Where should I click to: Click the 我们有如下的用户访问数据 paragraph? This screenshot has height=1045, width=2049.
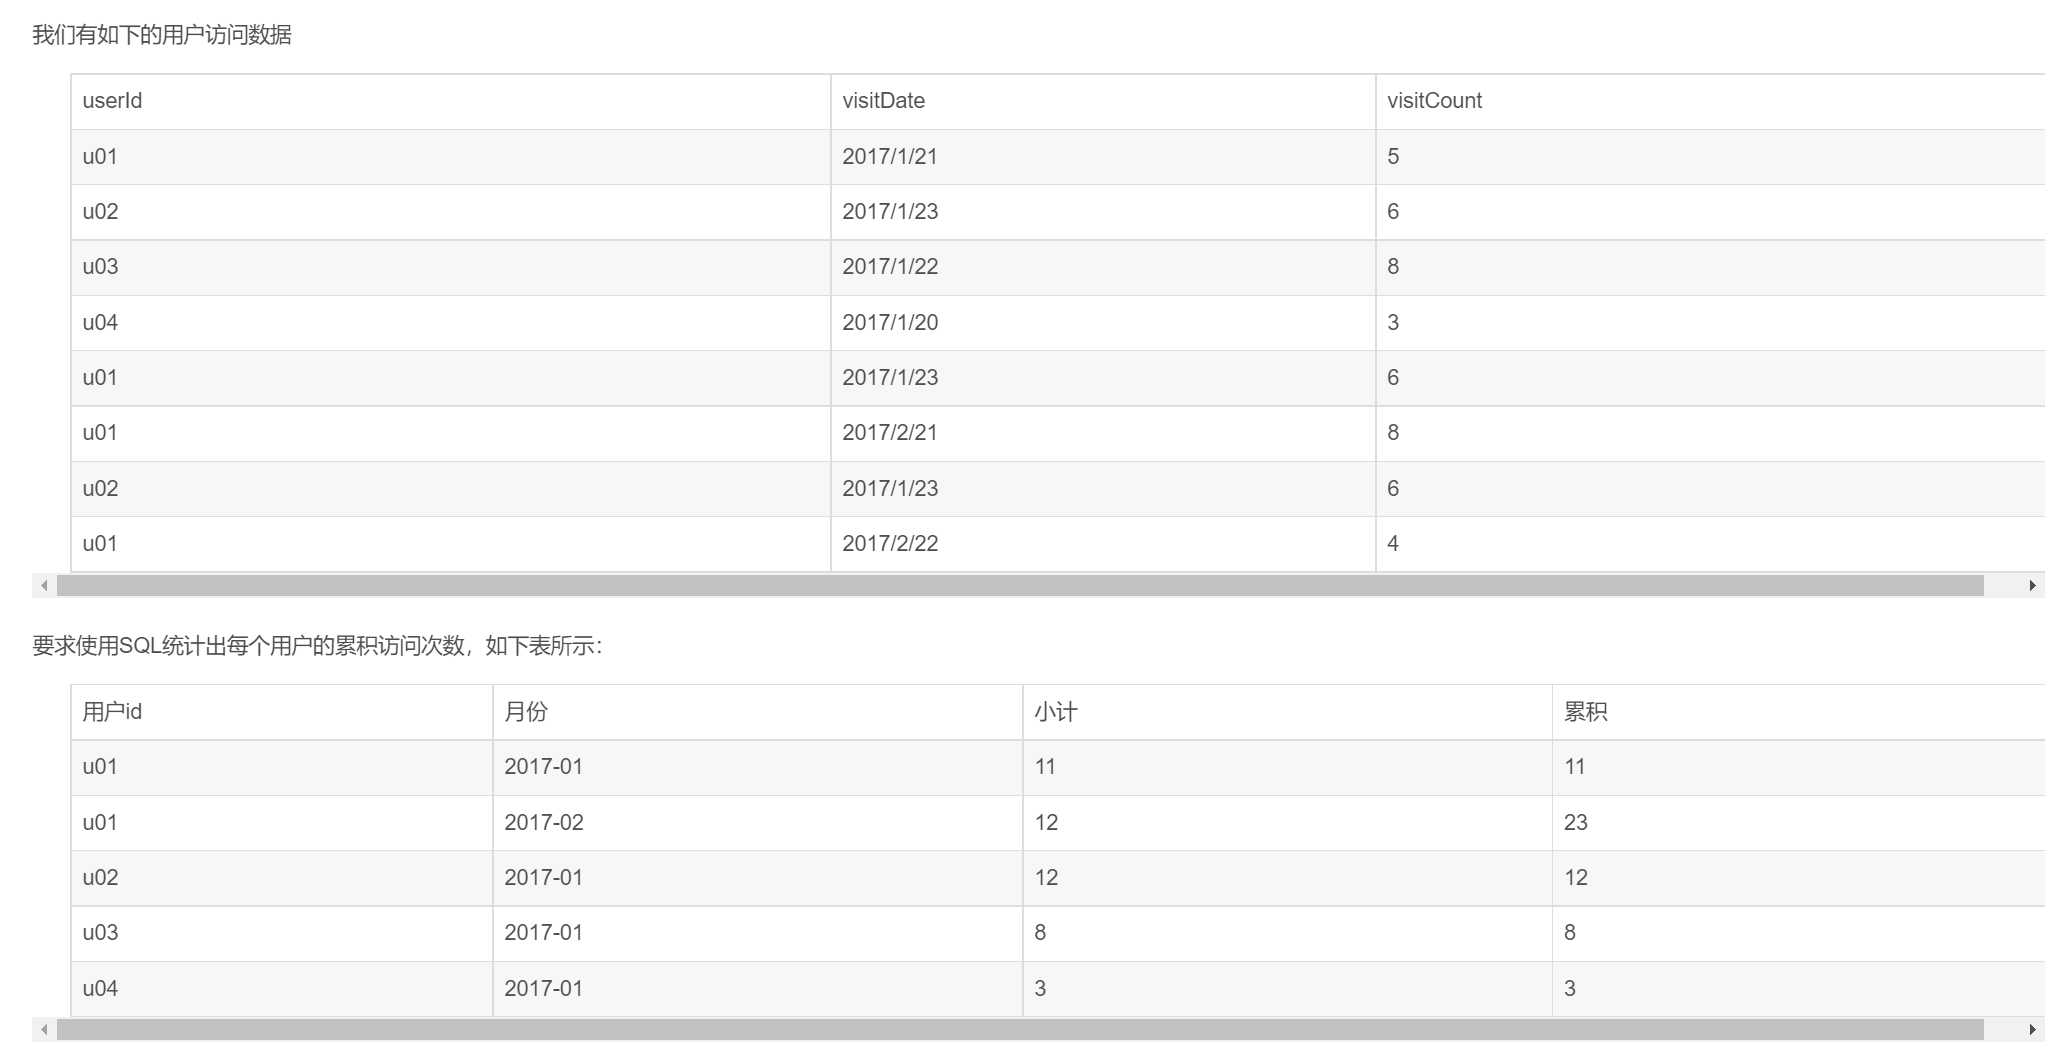pyautogui.click(x=162, y=36)
